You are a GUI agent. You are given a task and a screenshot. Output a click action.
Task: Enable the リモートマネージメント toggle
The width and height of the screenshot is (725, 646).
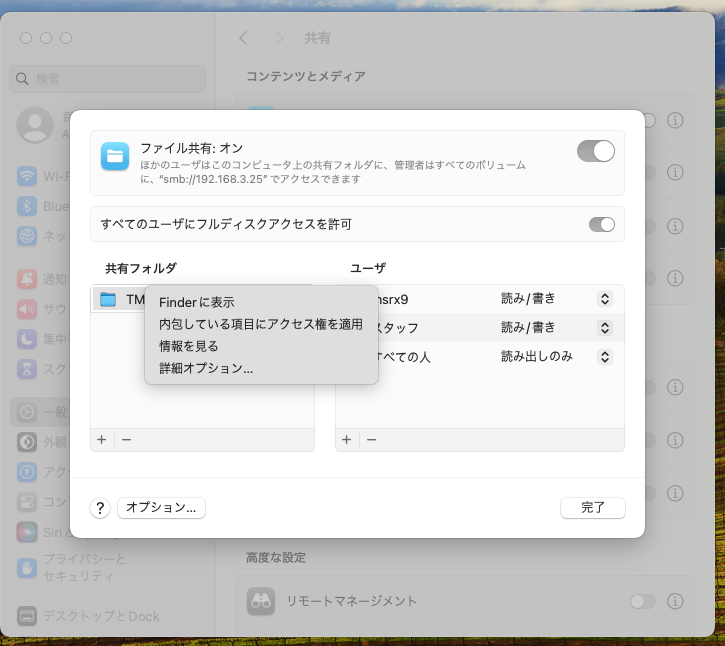click(x=643, y=601)
